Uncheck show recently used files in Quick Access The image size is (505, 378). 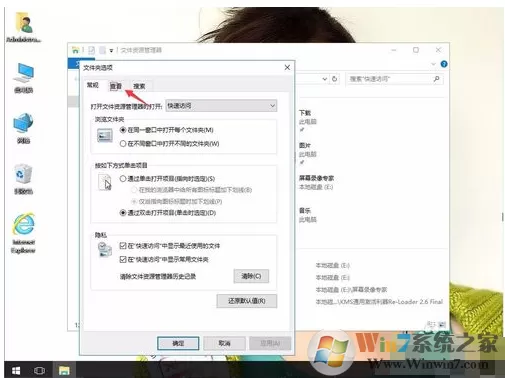point(170,246)
